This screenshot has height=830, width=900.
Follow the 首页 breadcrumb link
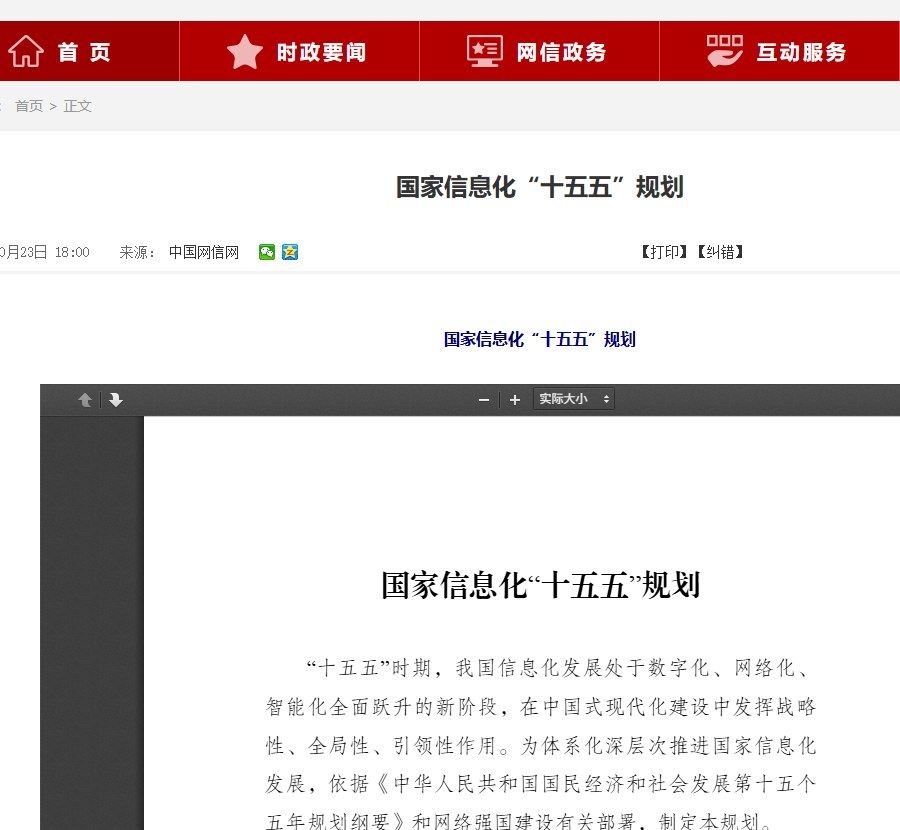pos(29,106)
